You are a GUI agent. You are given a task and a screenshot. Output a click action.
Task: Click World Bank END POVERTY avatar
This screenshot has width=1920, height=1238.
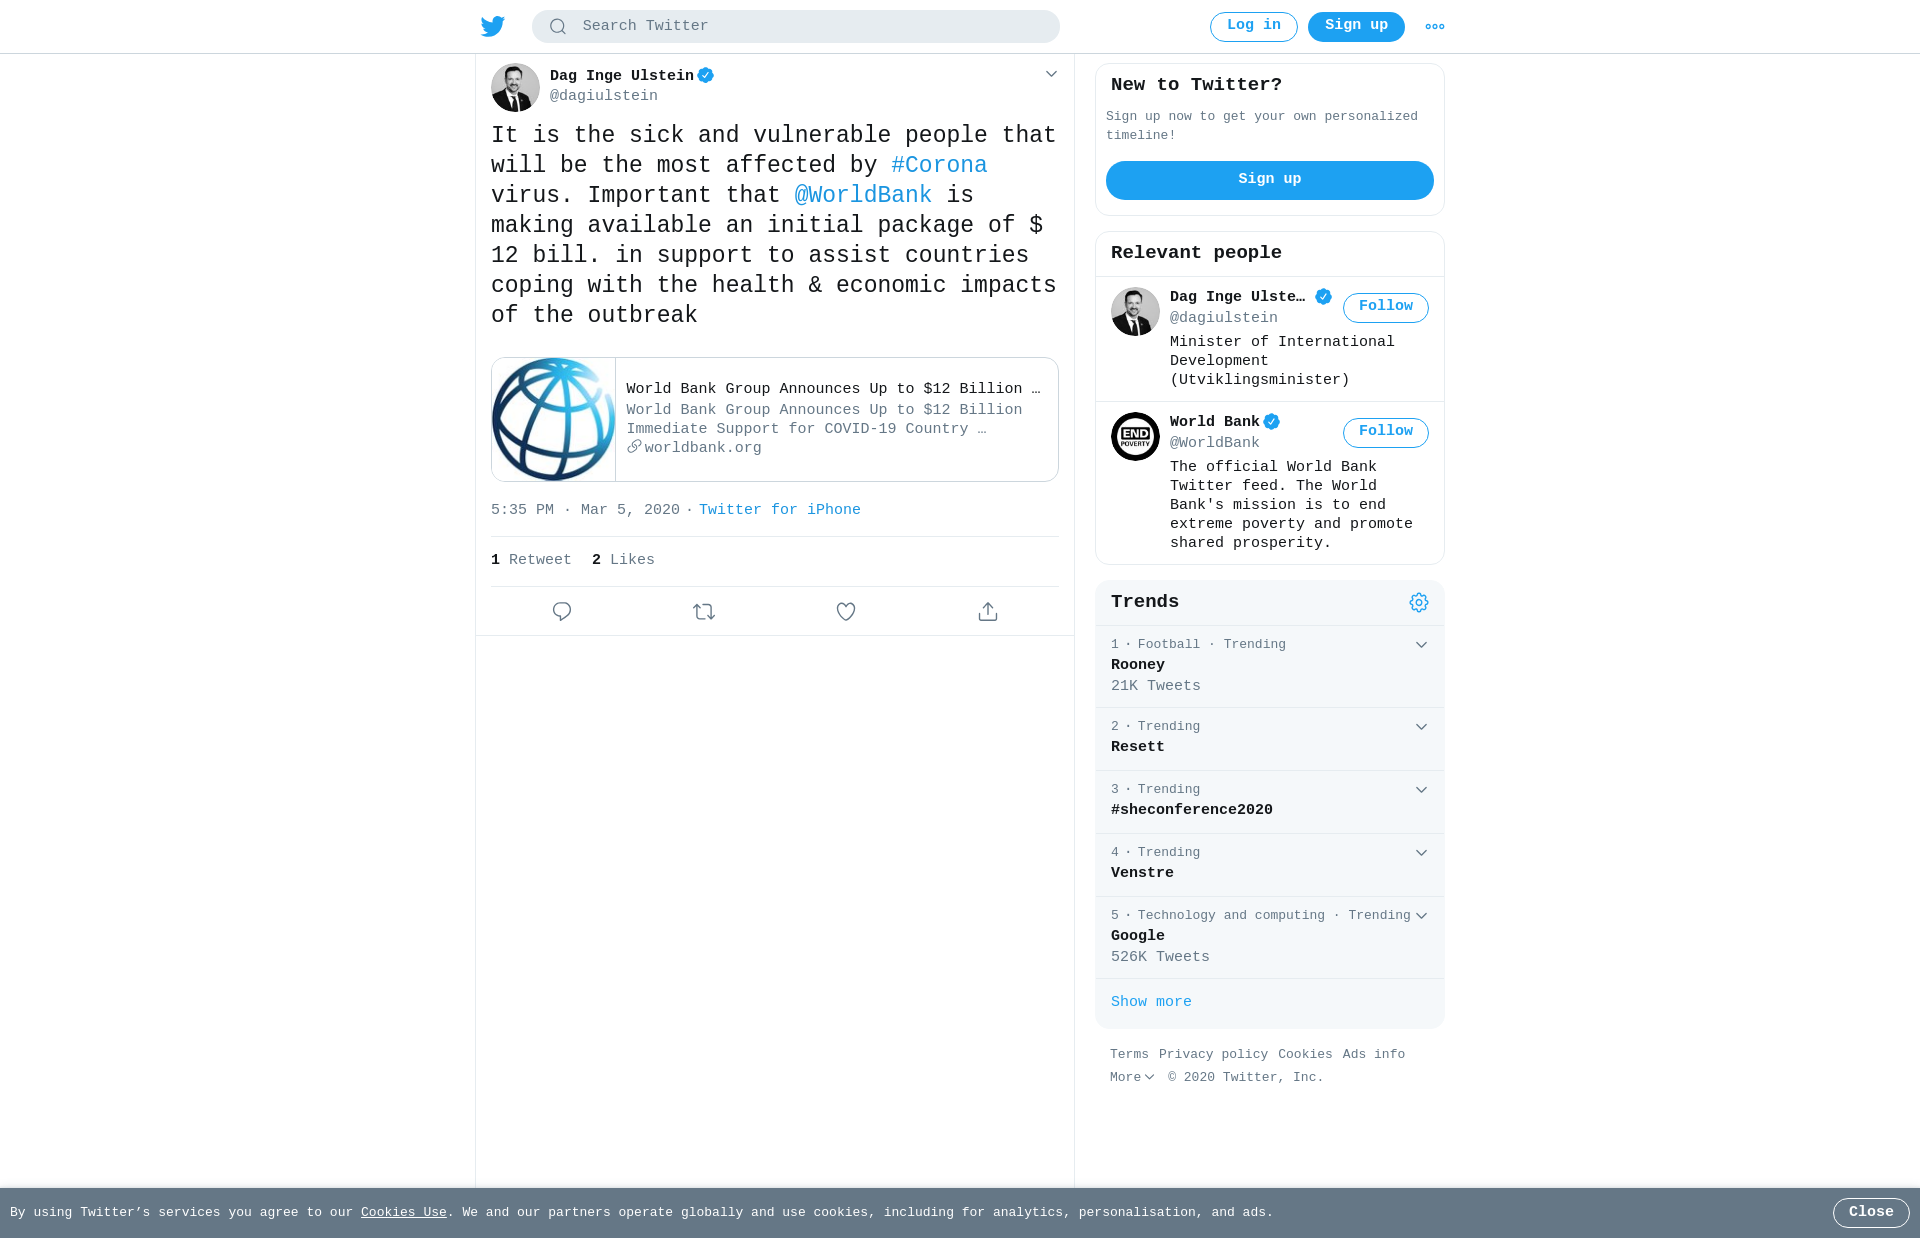pyautogui.click(x=1135, y=436)
